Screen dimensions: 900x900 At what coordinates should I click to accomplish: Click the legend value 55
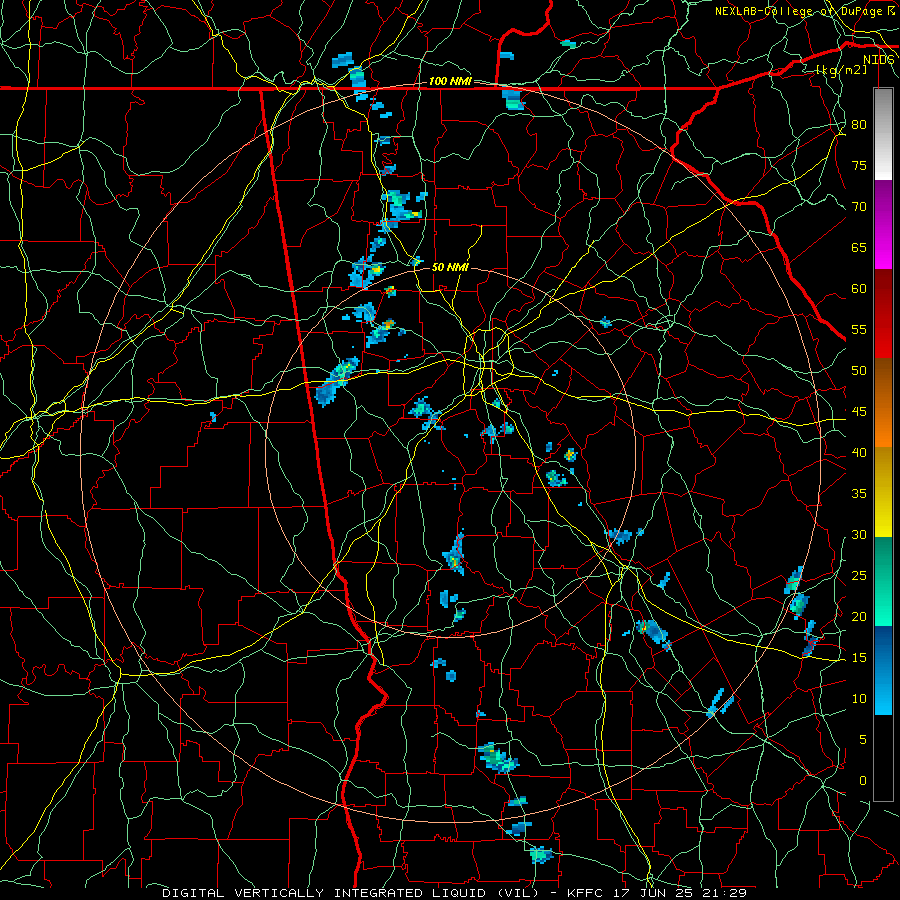(x=859, y=329)
